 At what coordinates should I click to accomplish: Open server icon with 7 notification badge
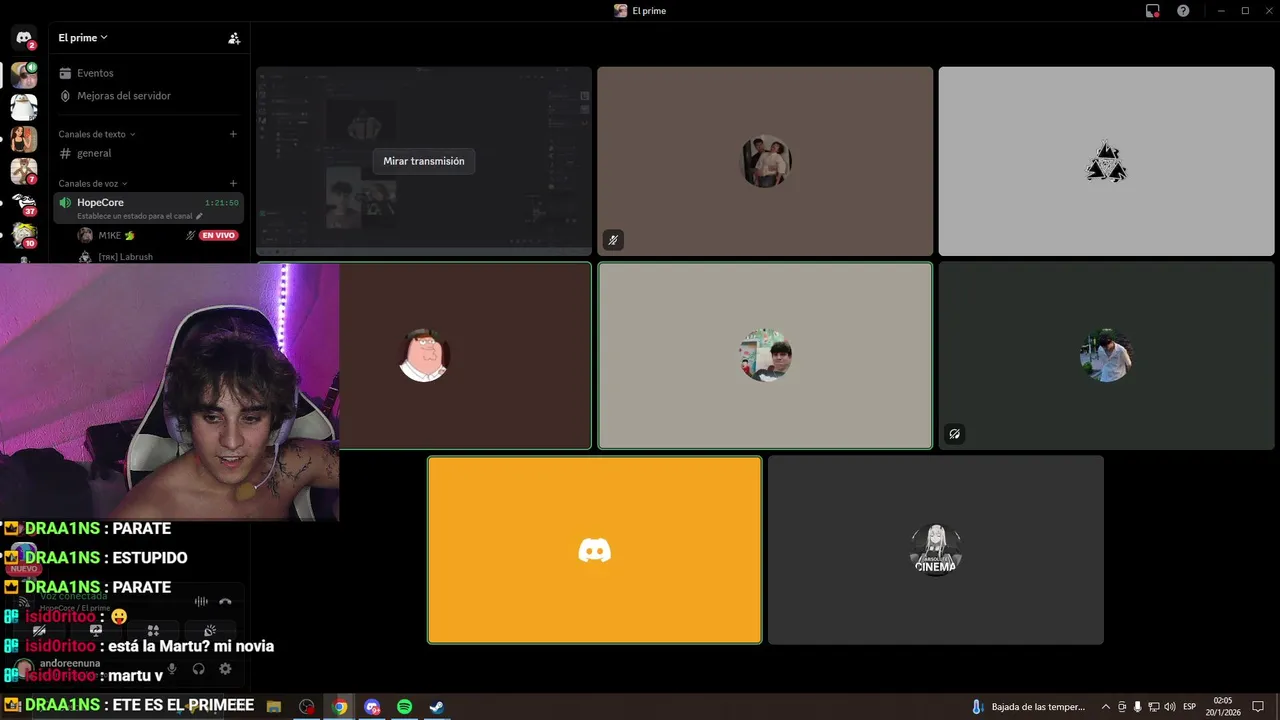click(x=24, y=171)
